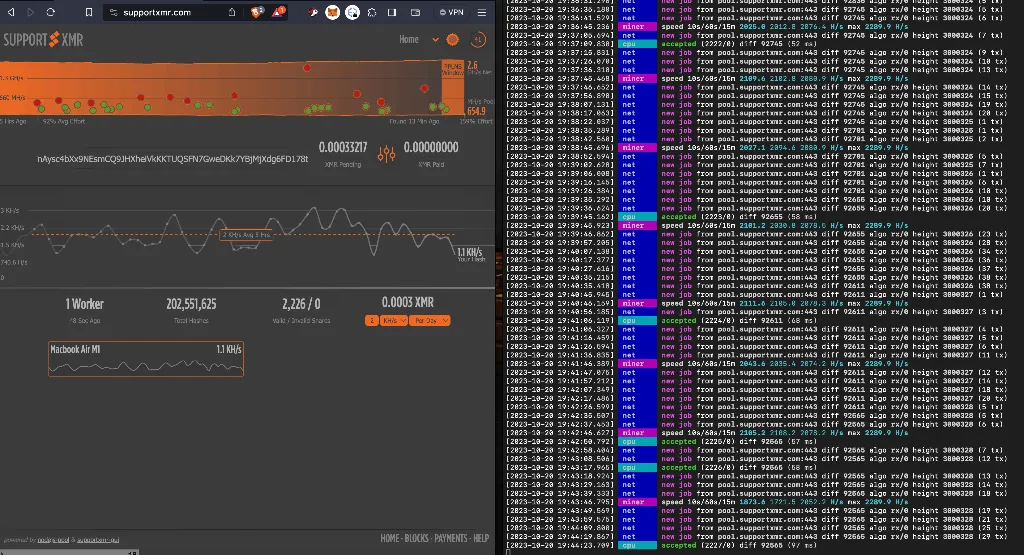Viewport: 1024px width, 555px height.
Task: Open the nodejs-pool footer link
Action: [x=53, y=540]
